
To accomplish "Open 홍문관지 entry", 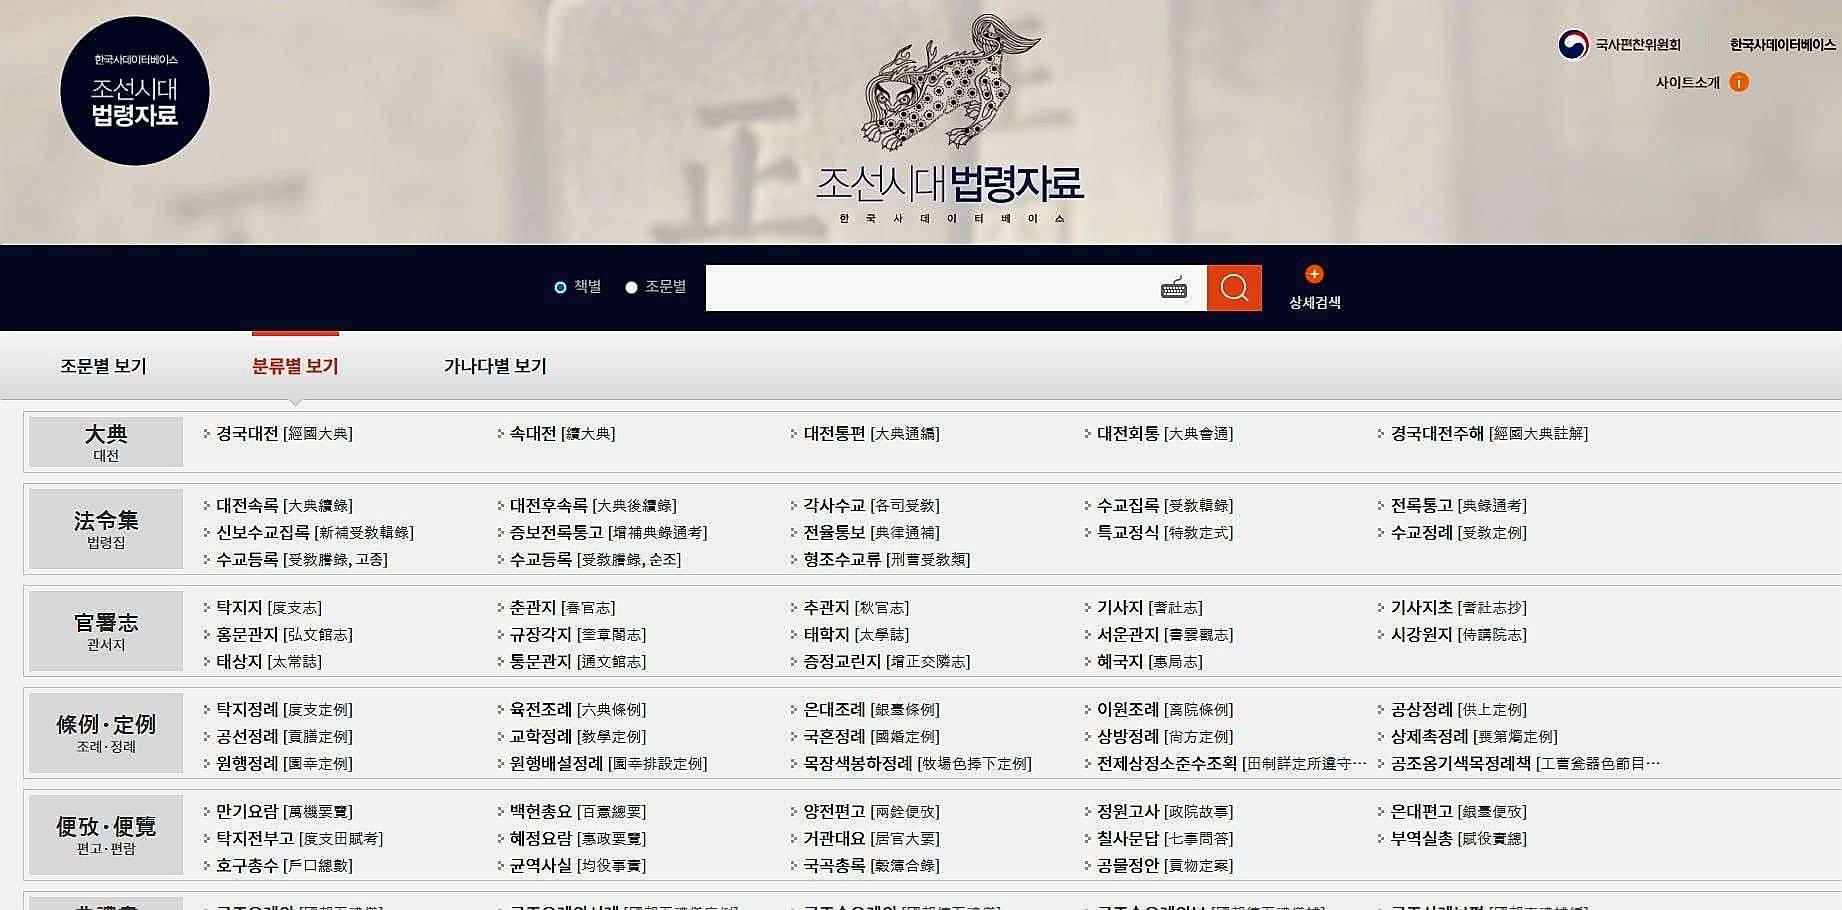I will click(284, 635).
